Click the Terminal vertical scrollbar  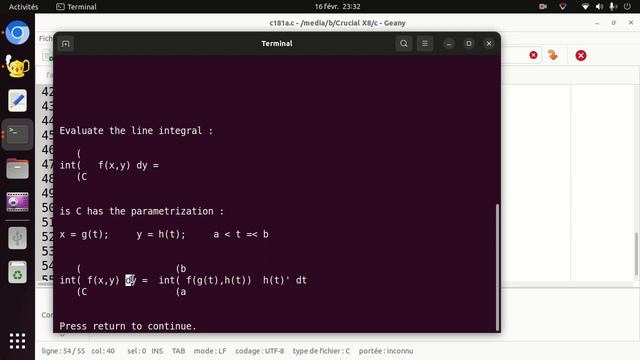pyautogui.click(x=498, y=267)
